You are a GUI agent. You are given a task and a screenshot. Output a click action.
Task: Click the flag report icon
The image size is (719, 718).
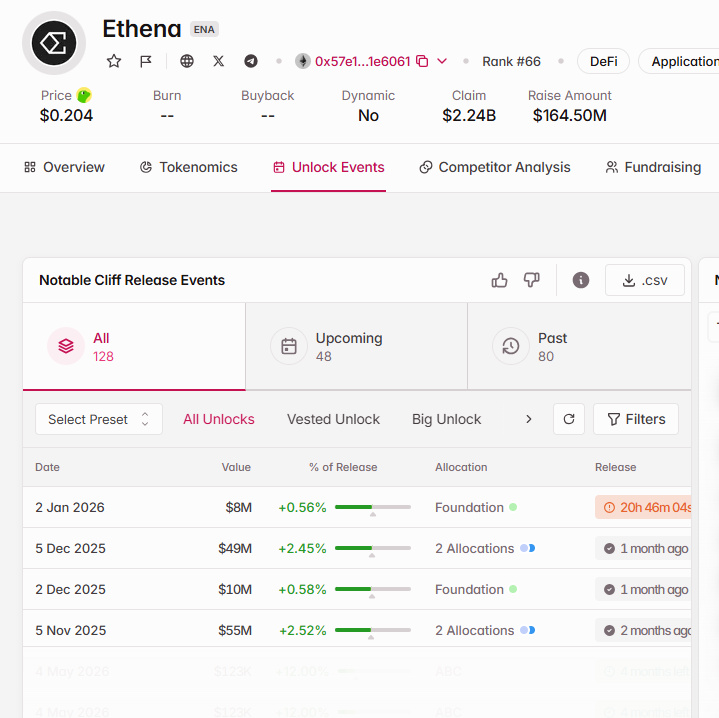point(146,61)
